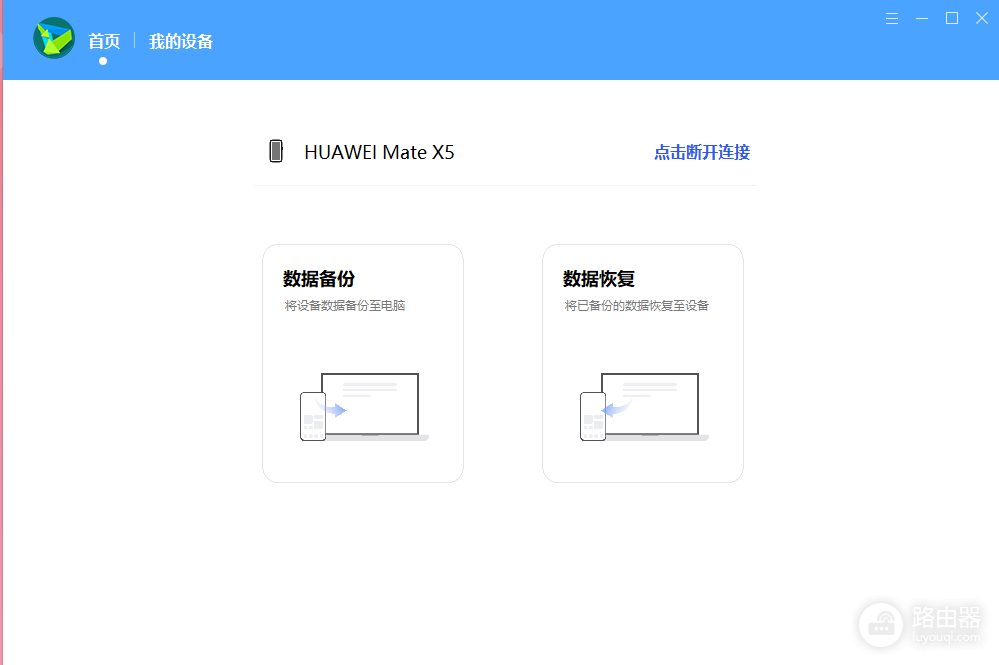Select the HUAWEI Mate X5 device name
Viewport: 999px width, 665px height.
tap(379, 152)
